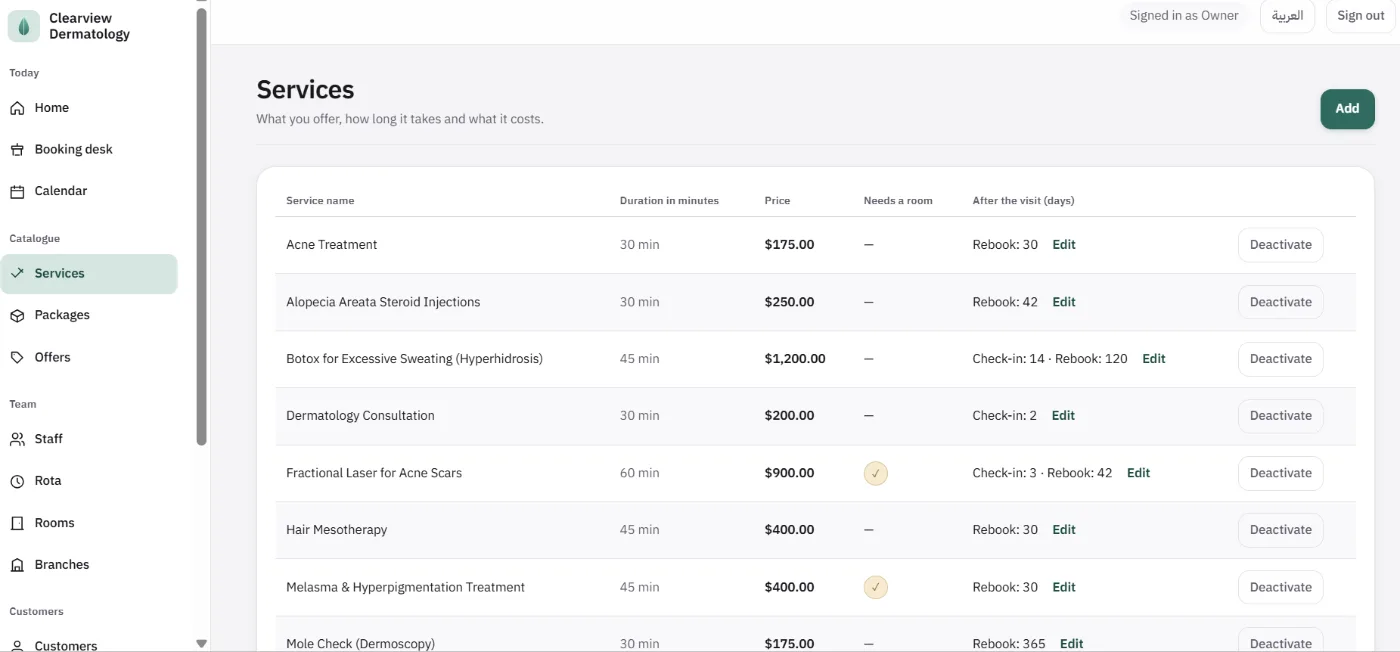Click the "Duration in minutes" column header
The width and height of the screenshot is (1400, 652).
(669, 201)
